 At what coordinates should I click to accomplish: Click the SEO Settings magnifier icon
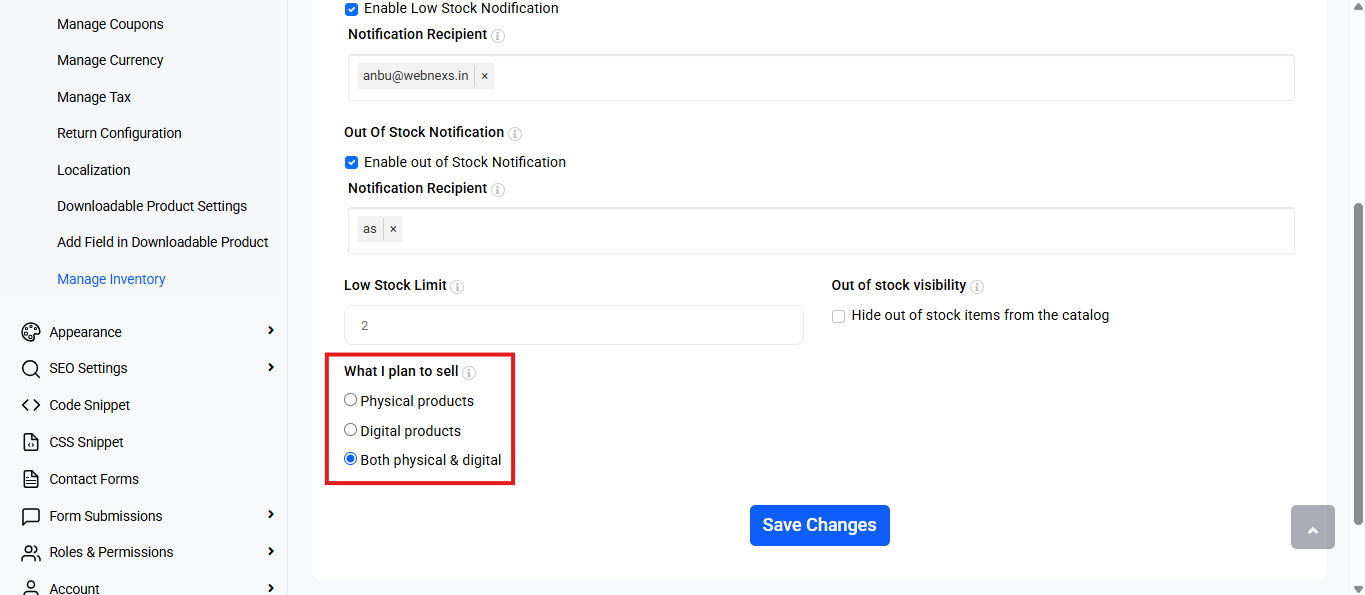[31, 368]
